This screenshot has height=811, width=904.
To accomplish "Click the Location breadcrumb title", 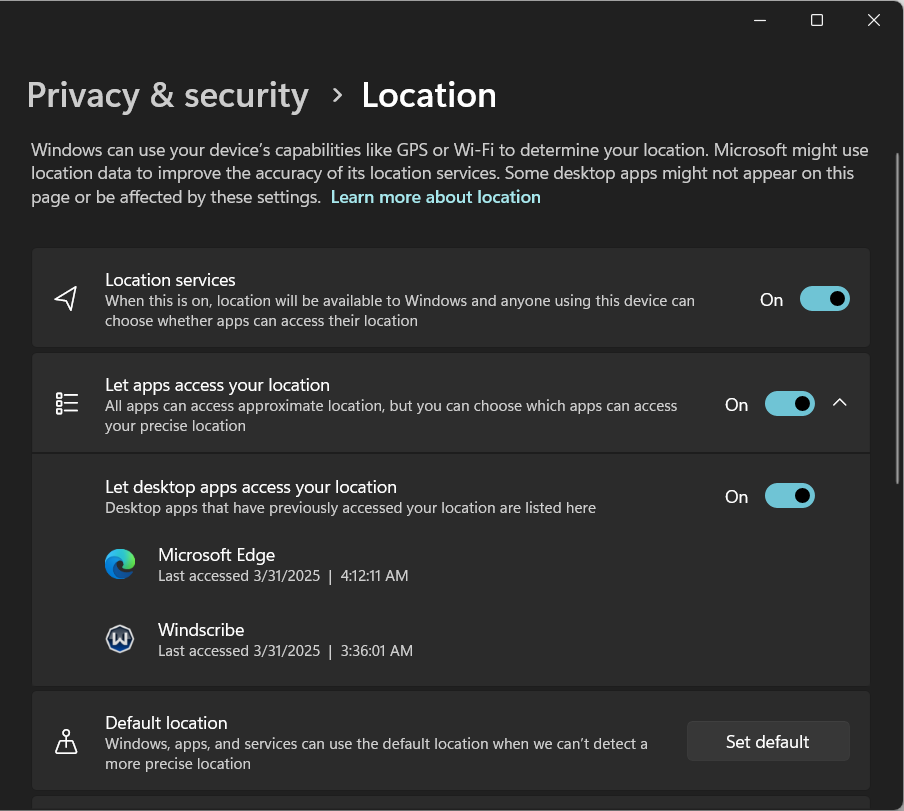I will (x=429, y=95).
